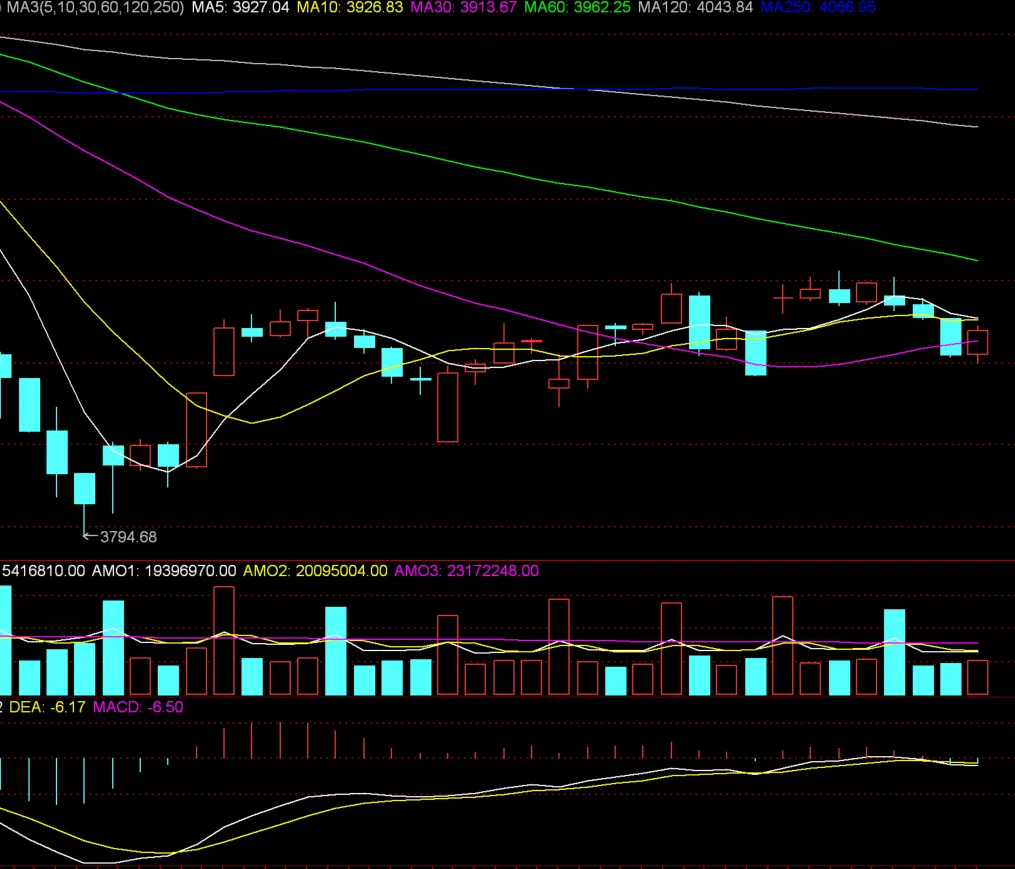Click the MA30: 3913.67 label
Screen dimensions: 1015x869
463,8
